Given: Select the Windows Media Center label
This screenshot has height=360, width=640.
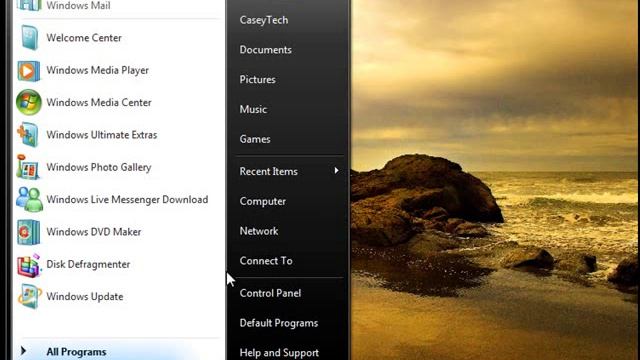Looking at the screenshot, I should pos(99,102).
